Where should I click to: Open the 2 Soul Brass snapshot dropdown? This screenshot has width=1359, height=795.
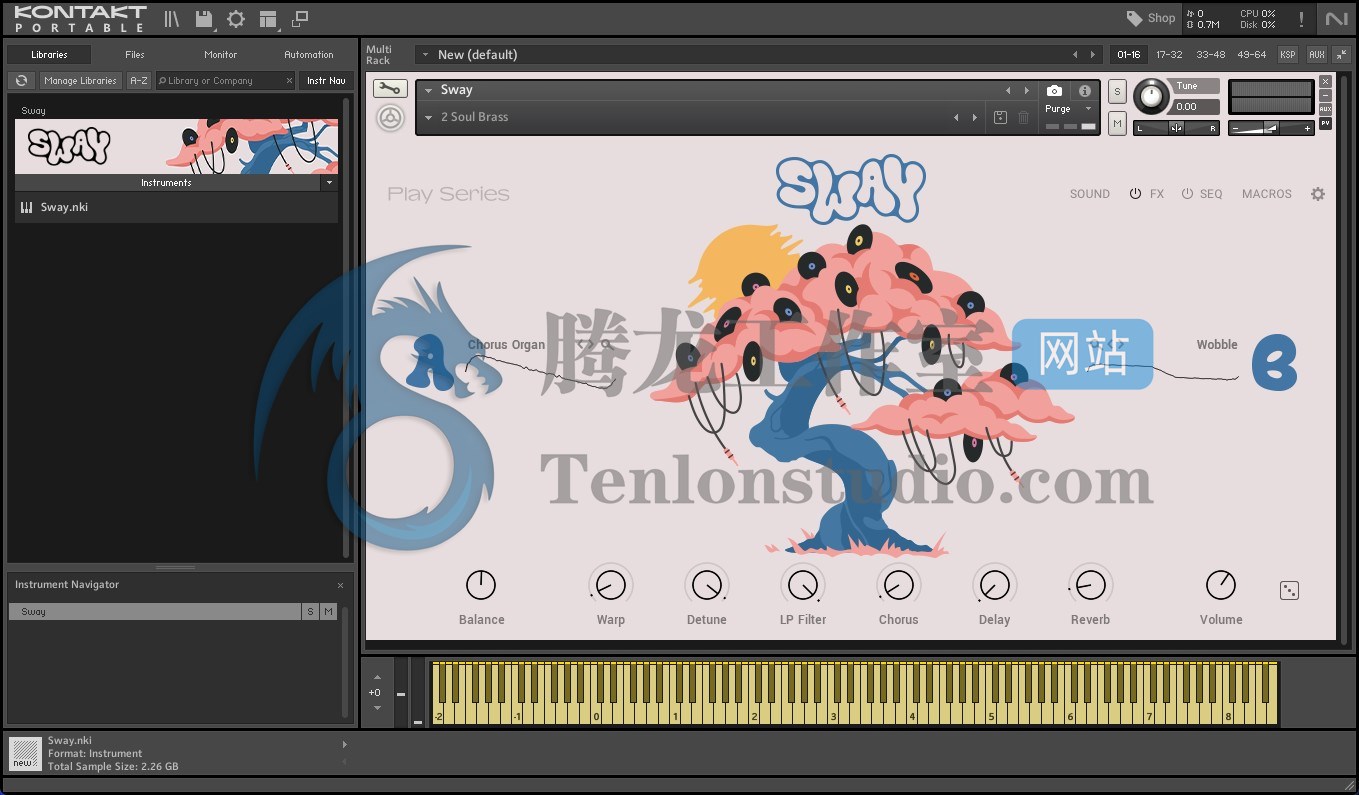[x=428, y=118]
